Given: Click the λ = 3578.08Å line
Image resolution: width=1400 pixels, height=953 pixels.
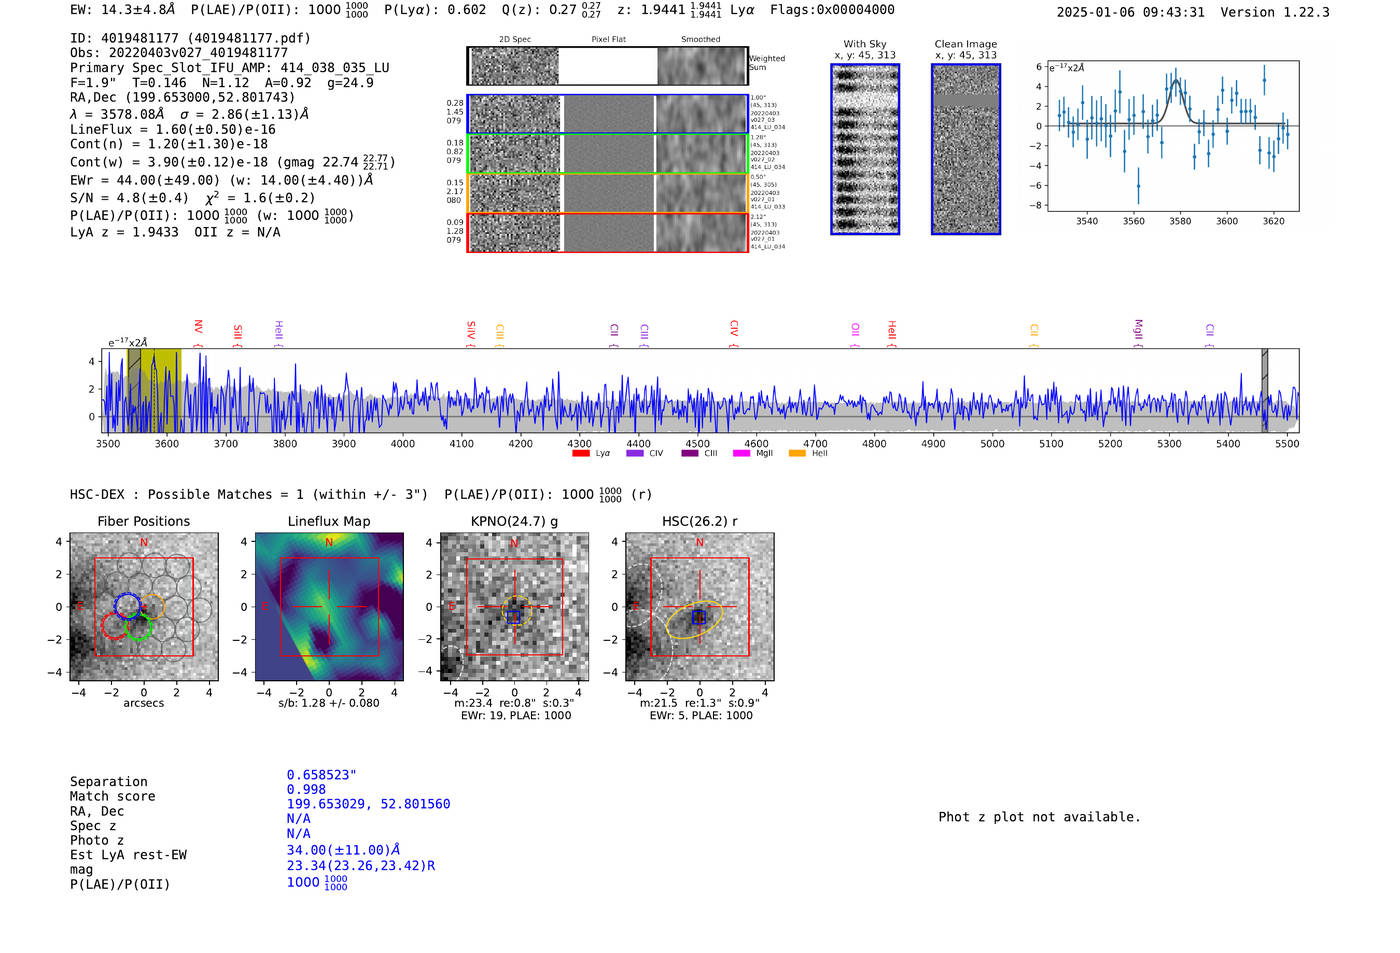Looking at the screenshot, I should point(189,113).
